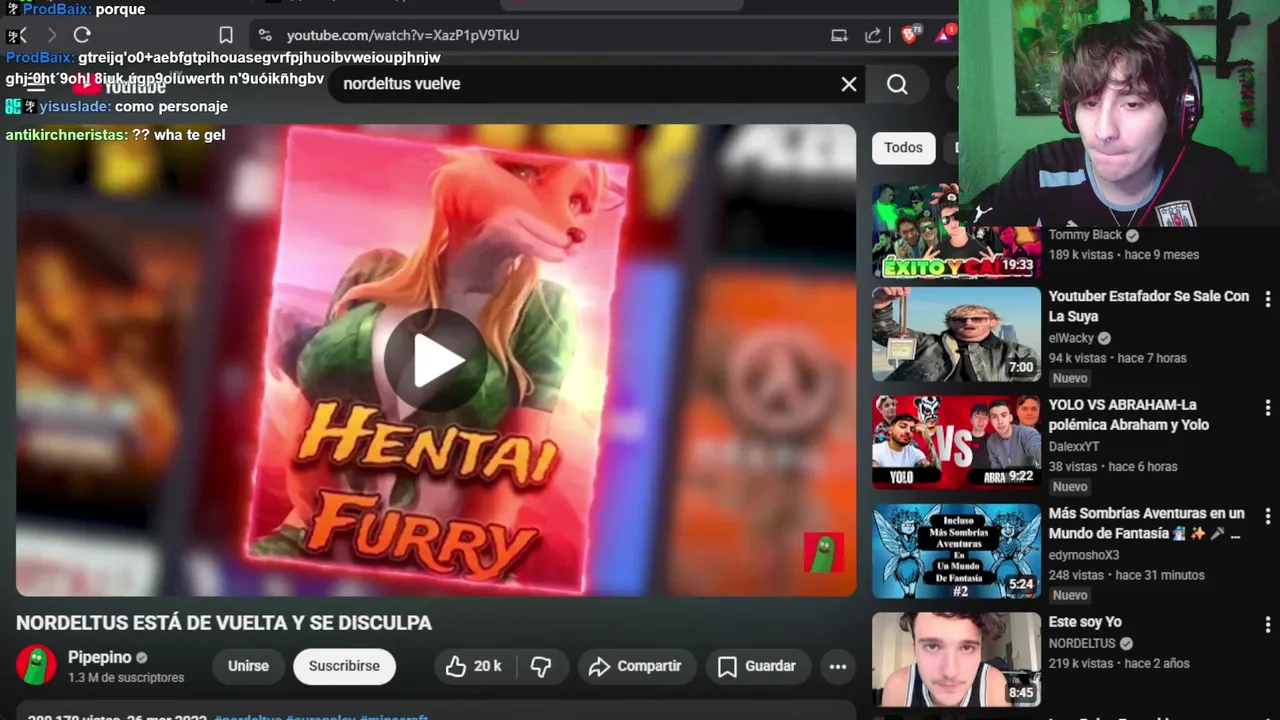Click chat message from antikirchneristas

115,135
